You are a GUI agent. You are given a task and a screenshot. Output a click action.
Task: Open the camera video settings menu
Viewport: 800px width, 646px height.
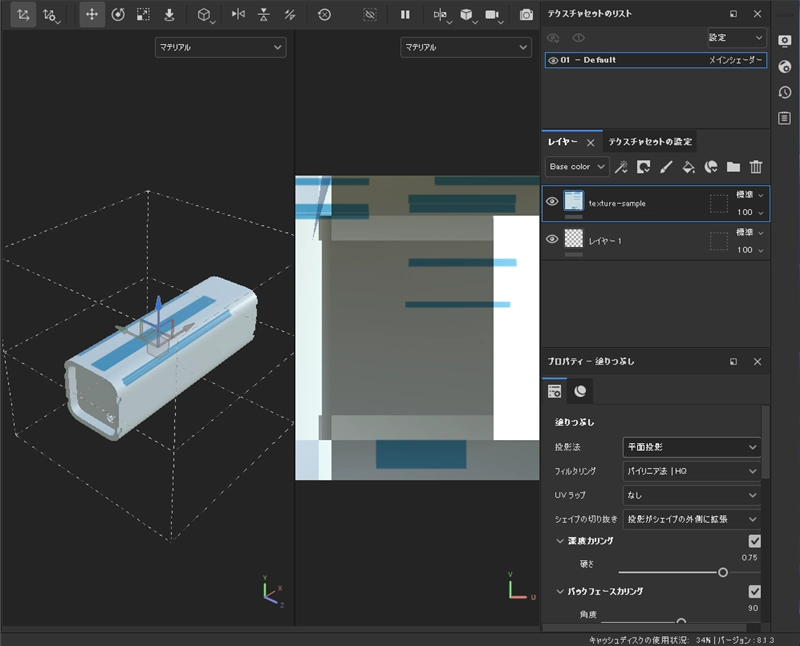493,15
